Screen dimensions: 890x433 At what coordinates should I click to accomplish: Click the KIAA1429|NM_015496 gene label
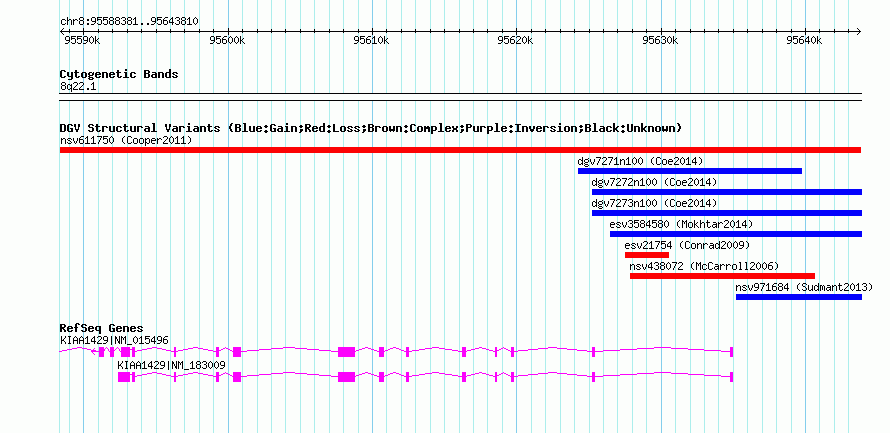[x=114, y=340]
